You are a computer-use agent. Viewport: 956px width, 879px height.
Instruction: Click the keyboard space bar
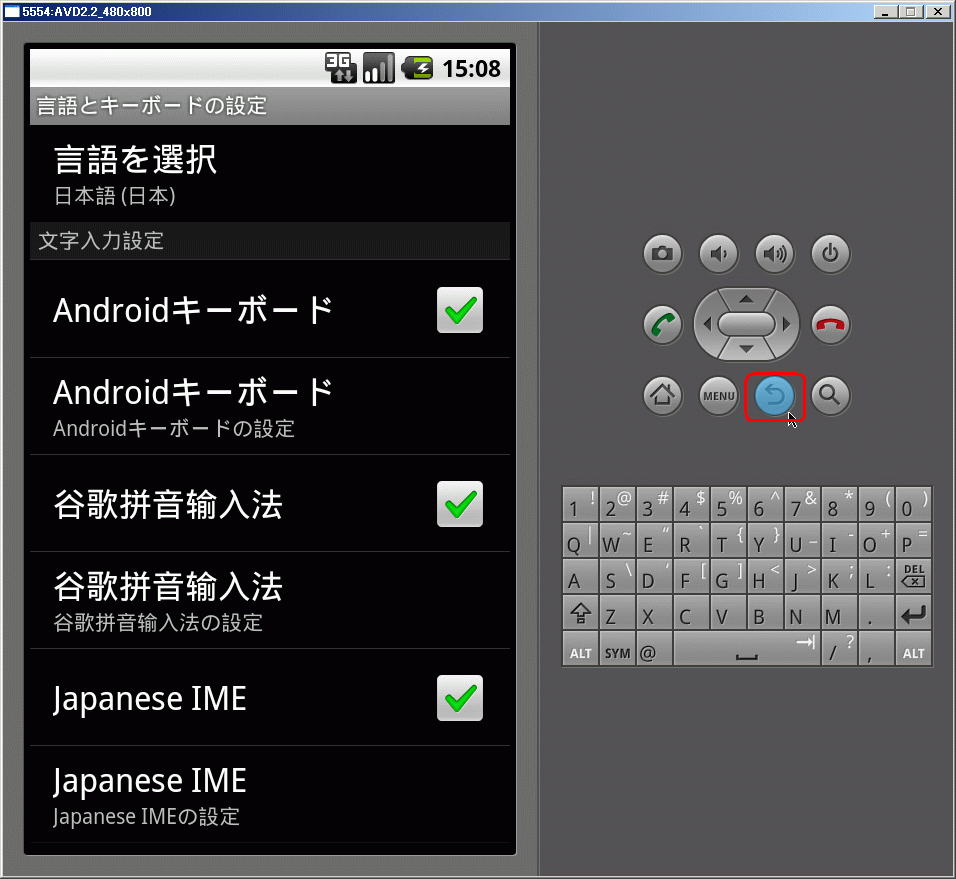(747, 649)
